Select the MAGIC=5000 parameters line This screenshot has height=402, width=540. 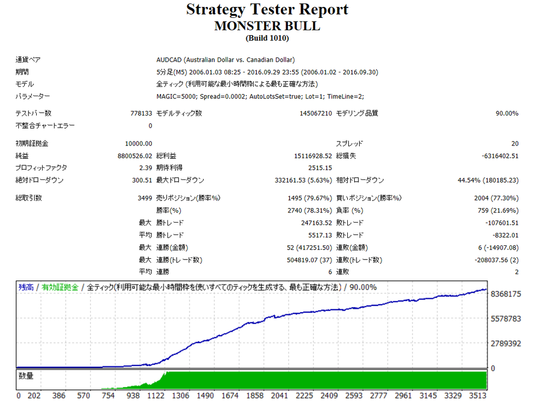260,96
